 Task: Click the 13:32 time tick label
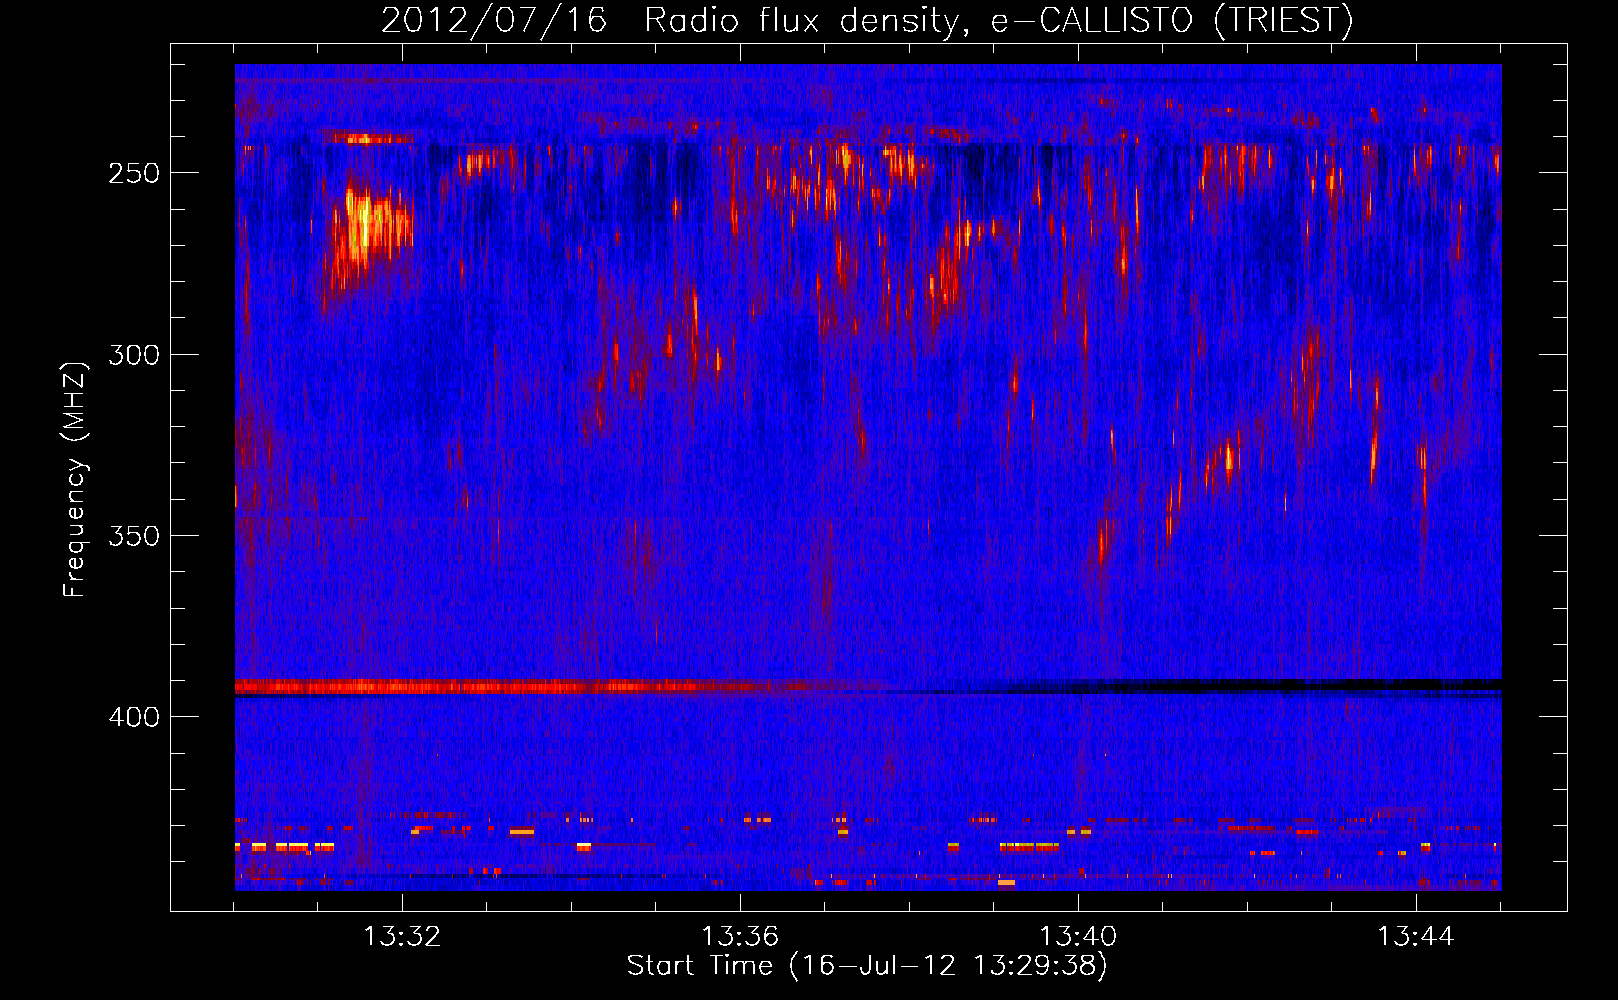point(402,936)
